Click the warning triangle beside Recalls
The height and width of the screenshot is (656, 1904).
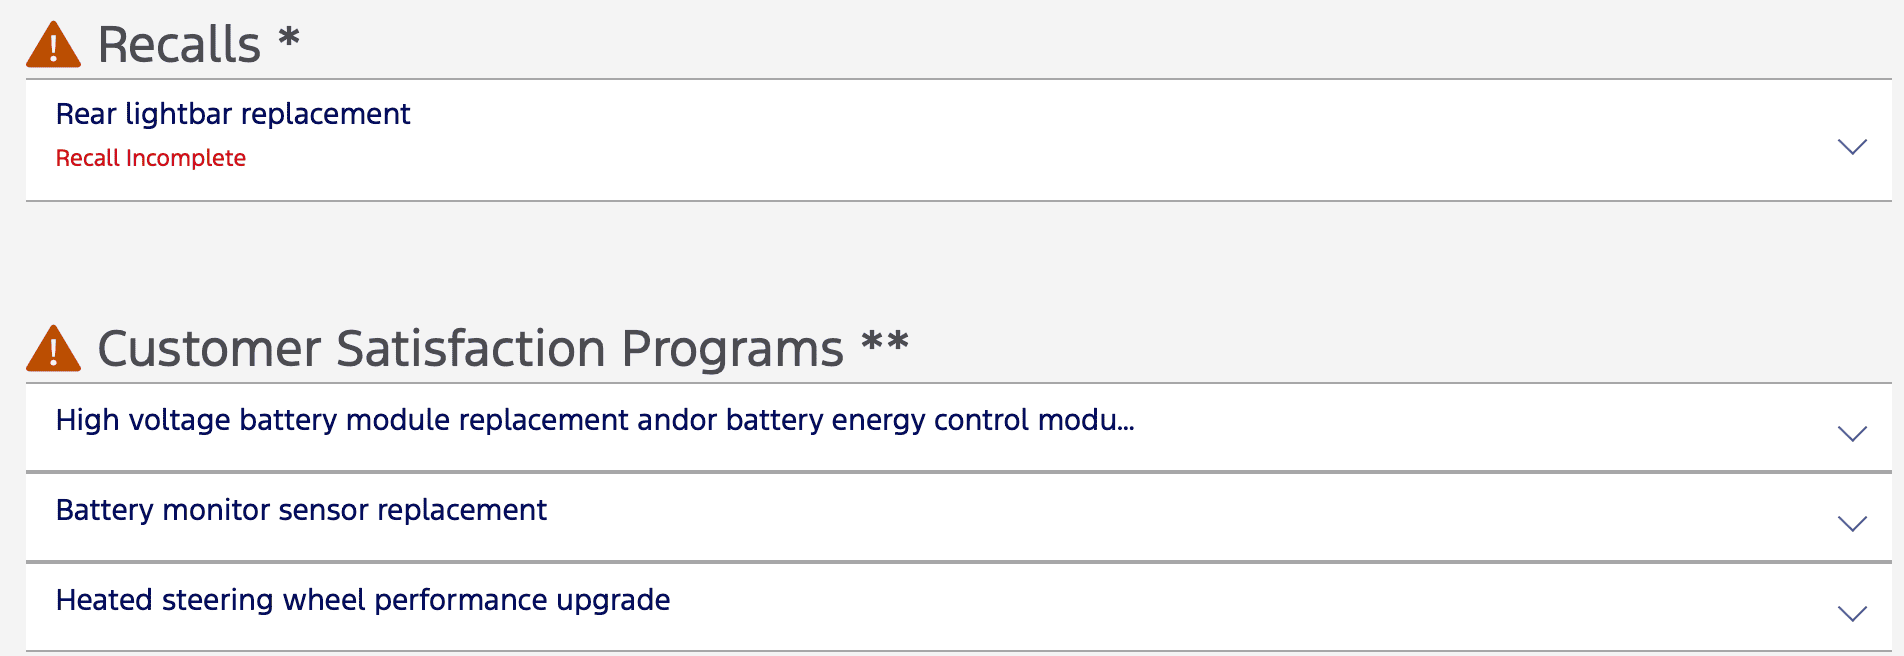[x=53, y=46]
